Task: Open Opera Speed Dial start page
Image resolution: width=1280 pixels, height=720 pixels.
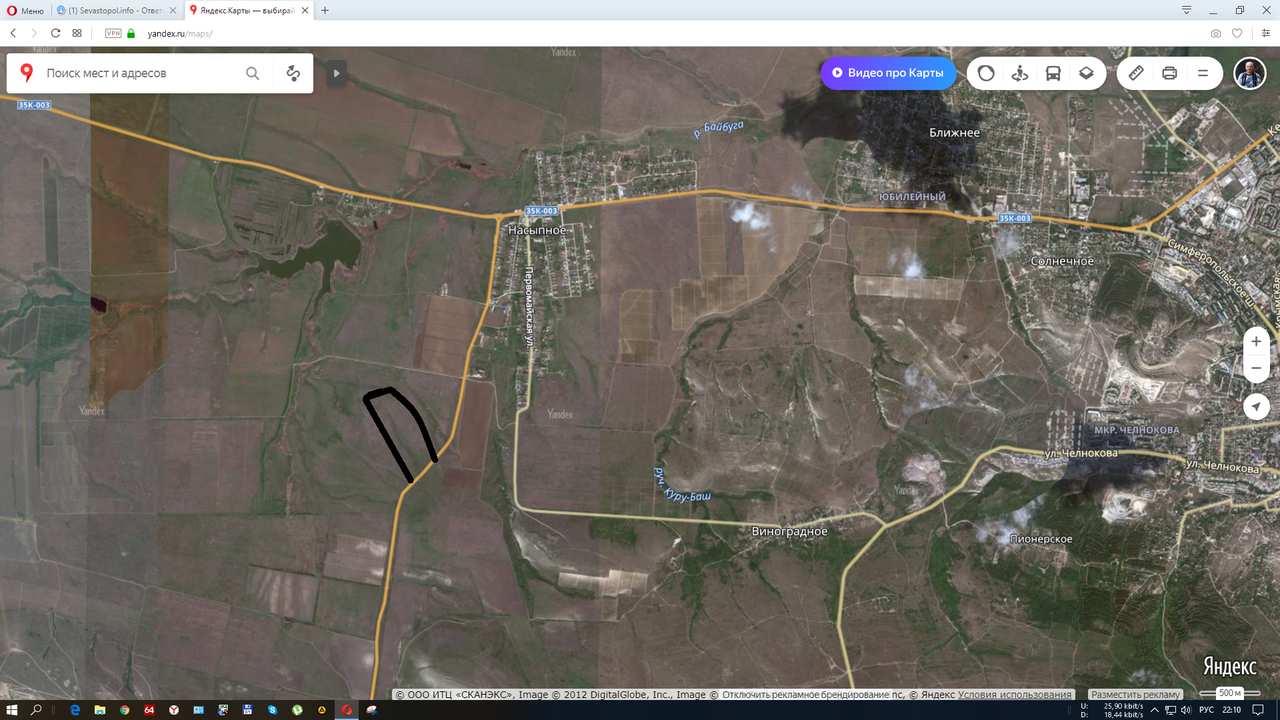Action: [x=77, y=33]
